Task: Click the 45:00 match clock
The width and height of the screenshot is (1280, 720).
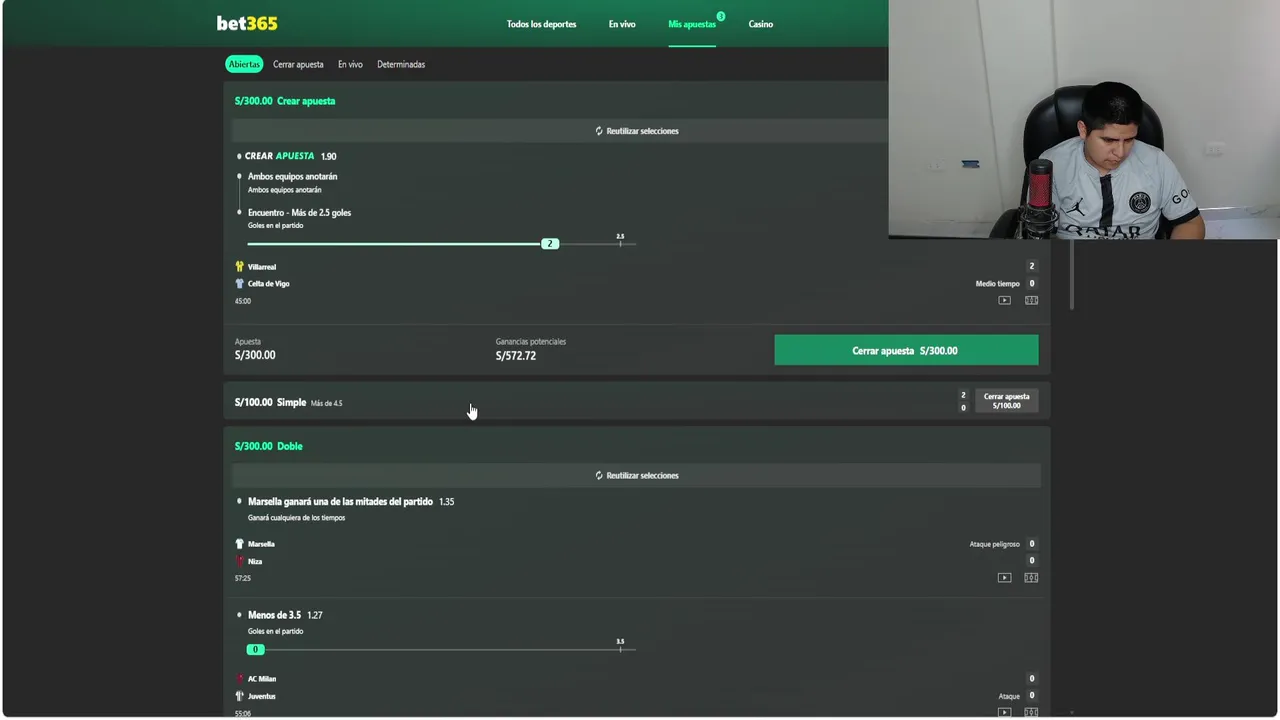Action: [x=243, y=301]
